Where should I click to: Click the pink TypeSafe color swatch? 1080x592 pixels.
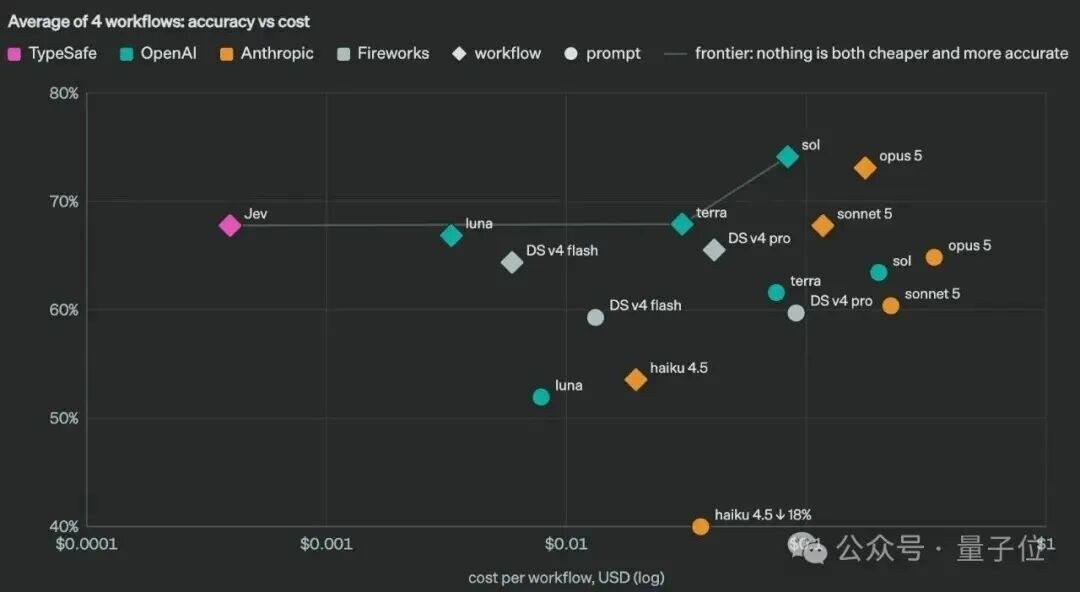pyautogui.click(x=14, y=54)
